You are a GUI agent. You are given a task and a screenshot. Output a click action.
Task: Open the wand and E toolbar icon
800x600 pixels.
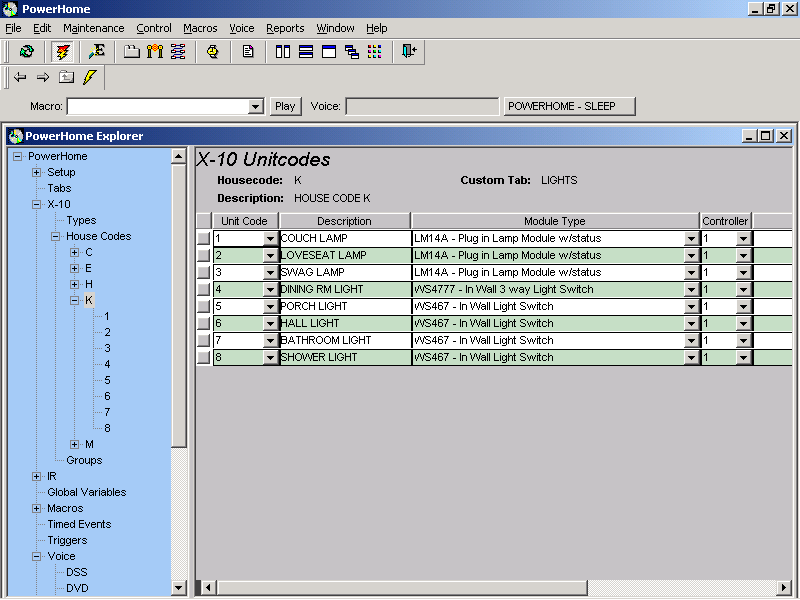(96, 52)
